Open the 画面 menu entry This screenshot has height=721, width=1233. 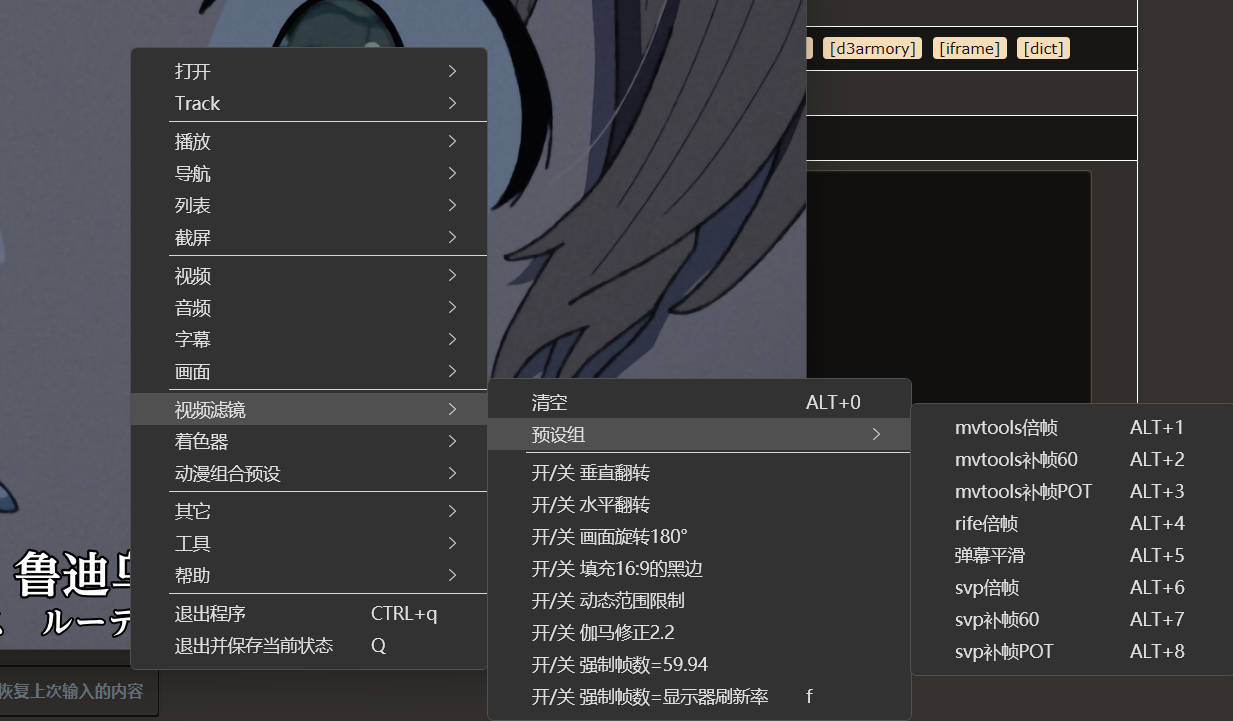point(309,371)
